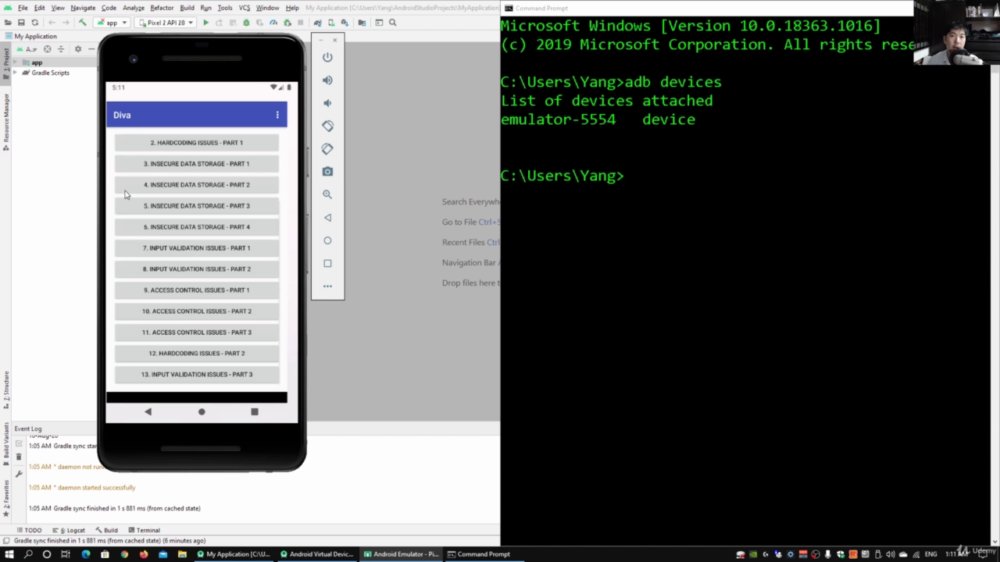Open the VCS menu
The height and width of the screenshot is (562, 1000).
pyautogui.click(x=244, y=8)
